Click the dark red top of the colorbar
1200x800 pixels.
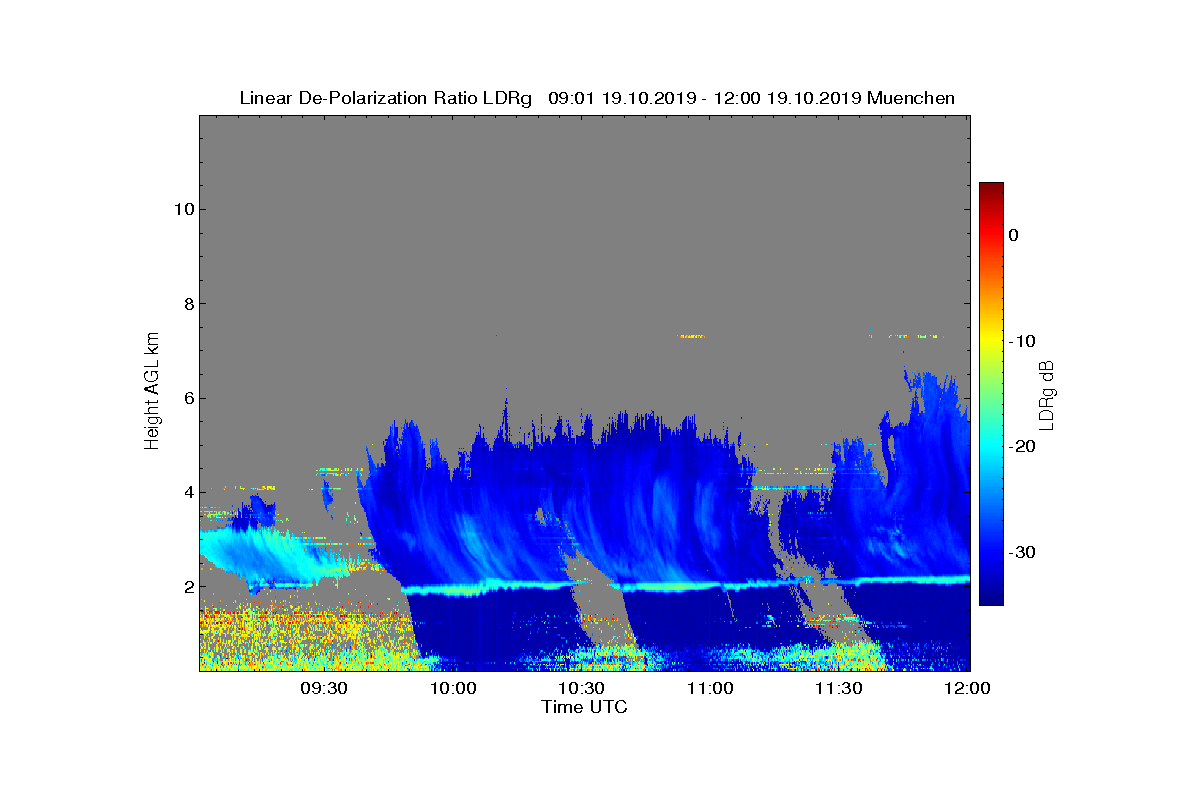(x=991, y=188)
